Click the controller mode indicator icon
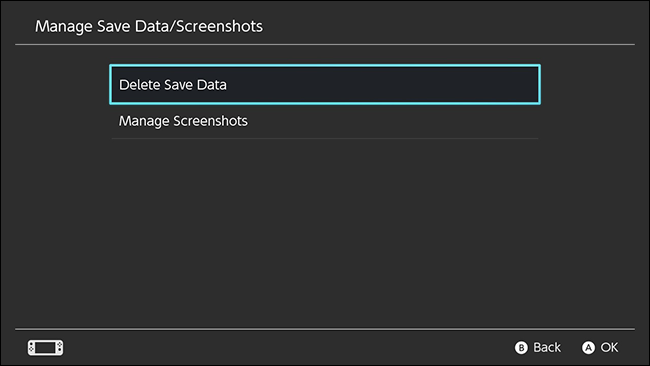Image resolution: width=650 pixels, height=366 pixels. point(46,347)
